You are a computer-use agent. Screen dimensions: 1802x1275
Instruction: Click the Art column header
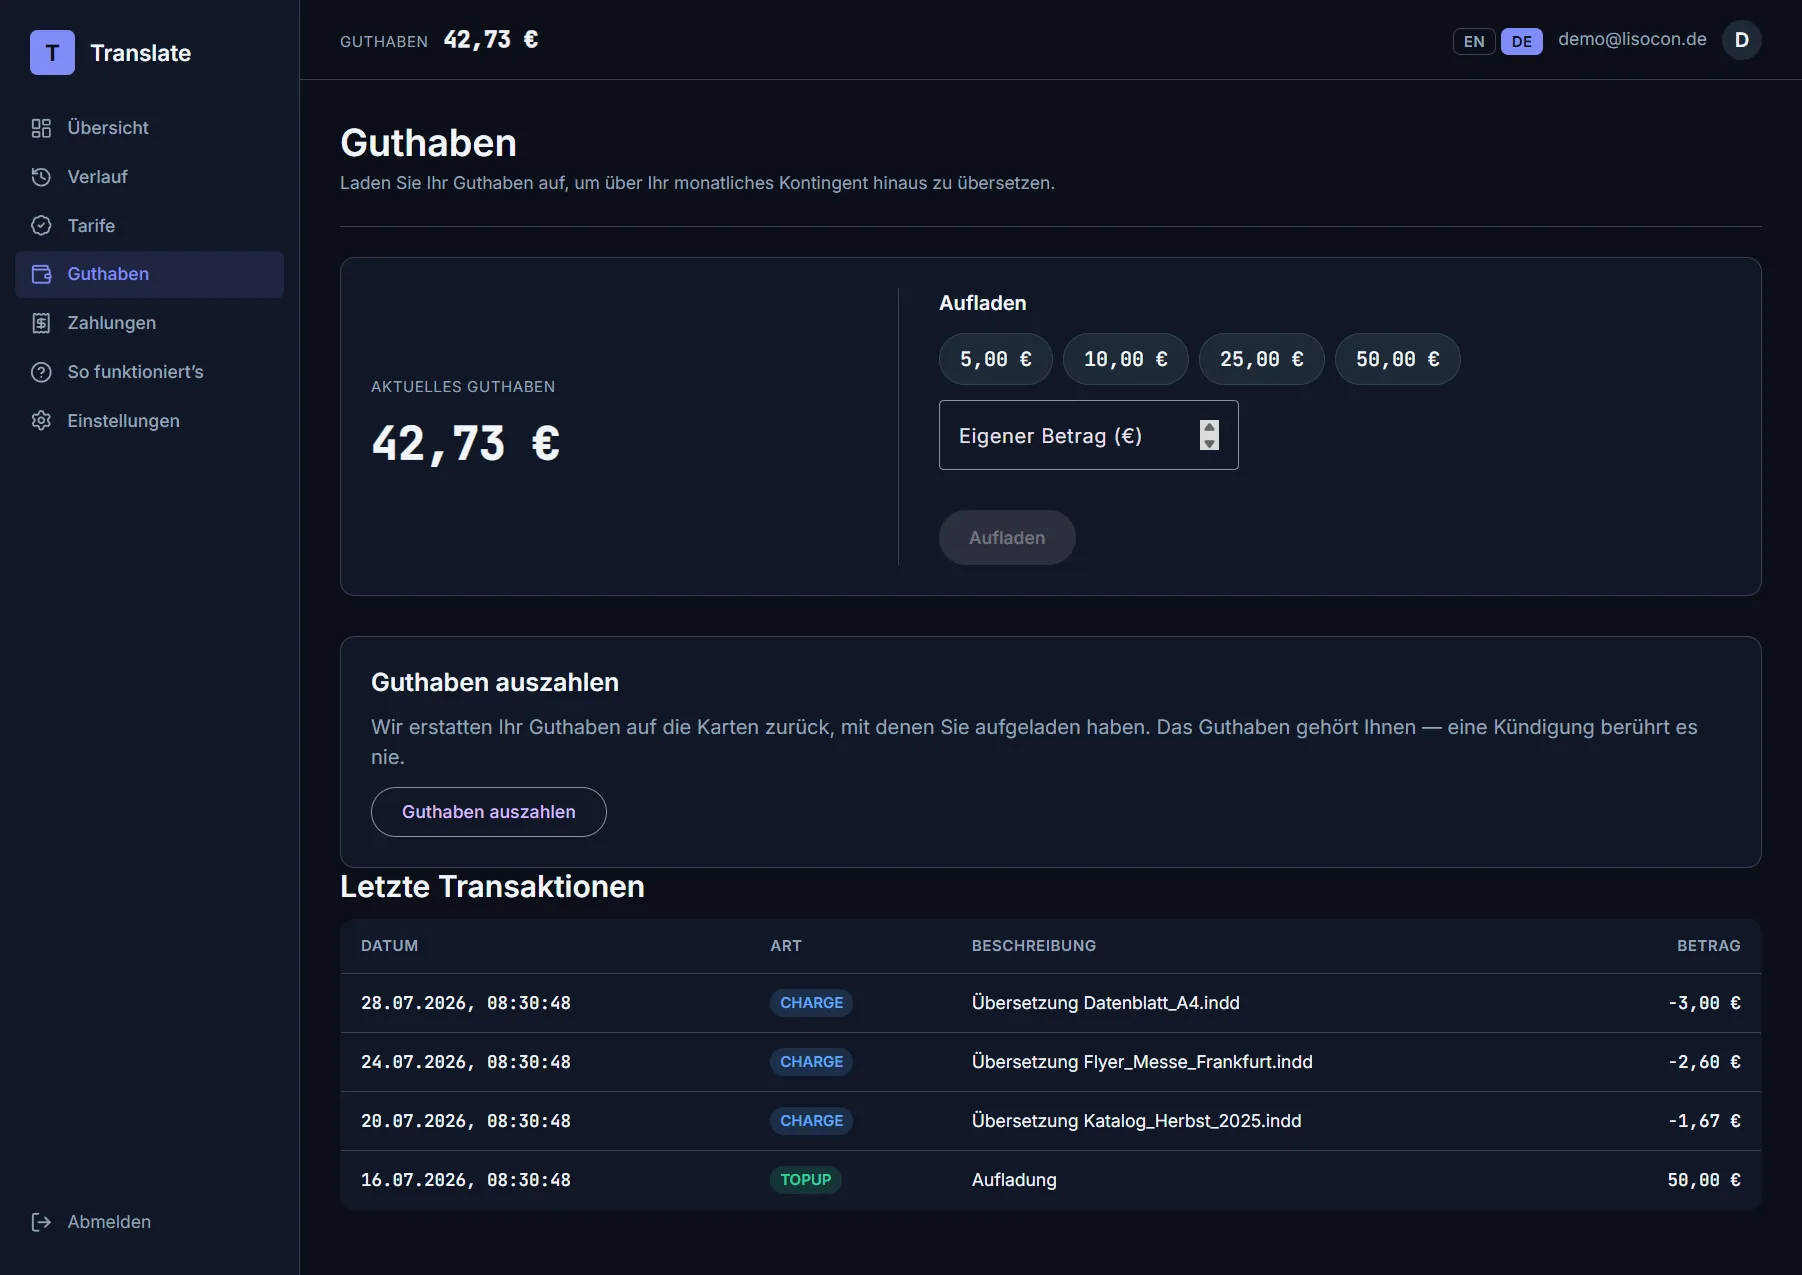(x=786, y=946)
